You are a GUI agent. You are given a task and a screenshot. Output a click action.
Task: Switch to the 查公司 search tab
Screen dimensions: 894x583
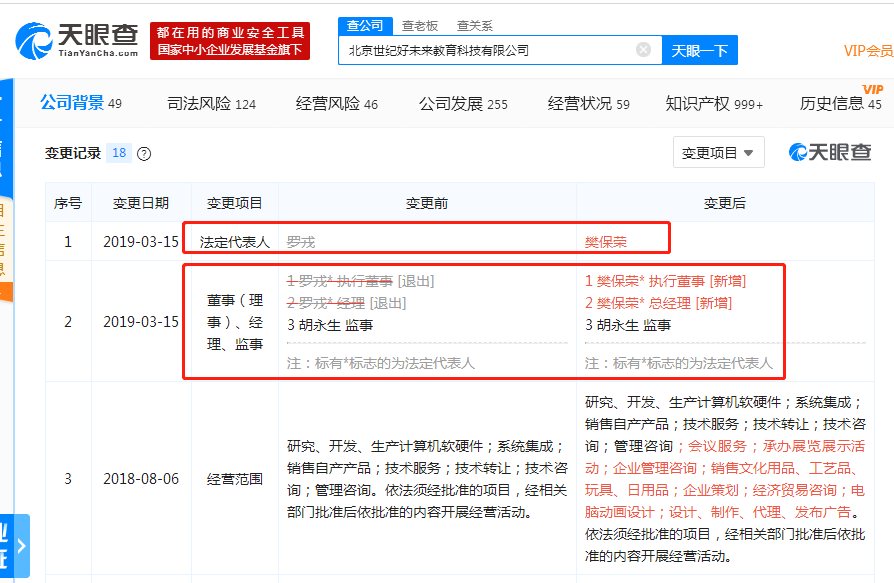click(x=365, y=26)
